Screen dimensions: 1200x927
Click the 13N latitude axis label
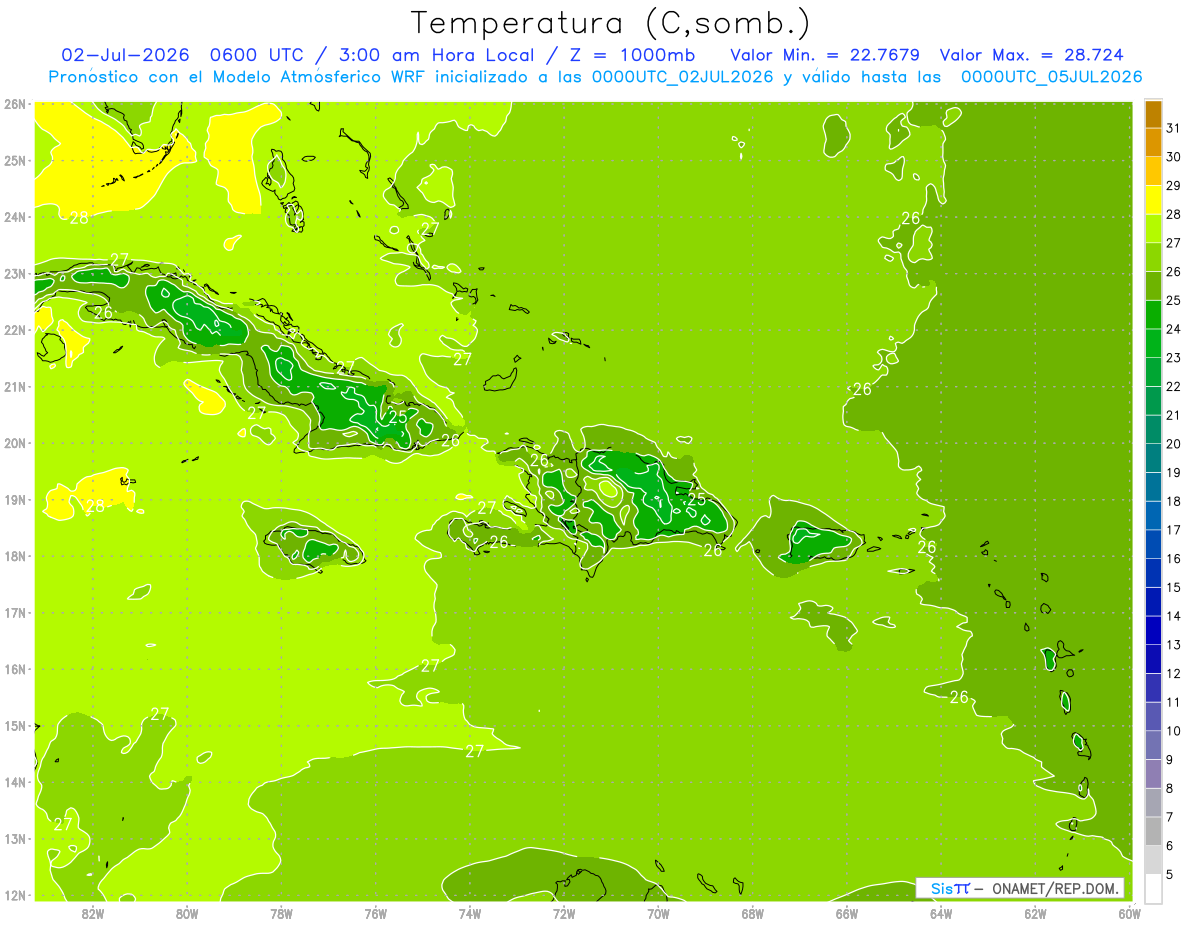(15, 839)
